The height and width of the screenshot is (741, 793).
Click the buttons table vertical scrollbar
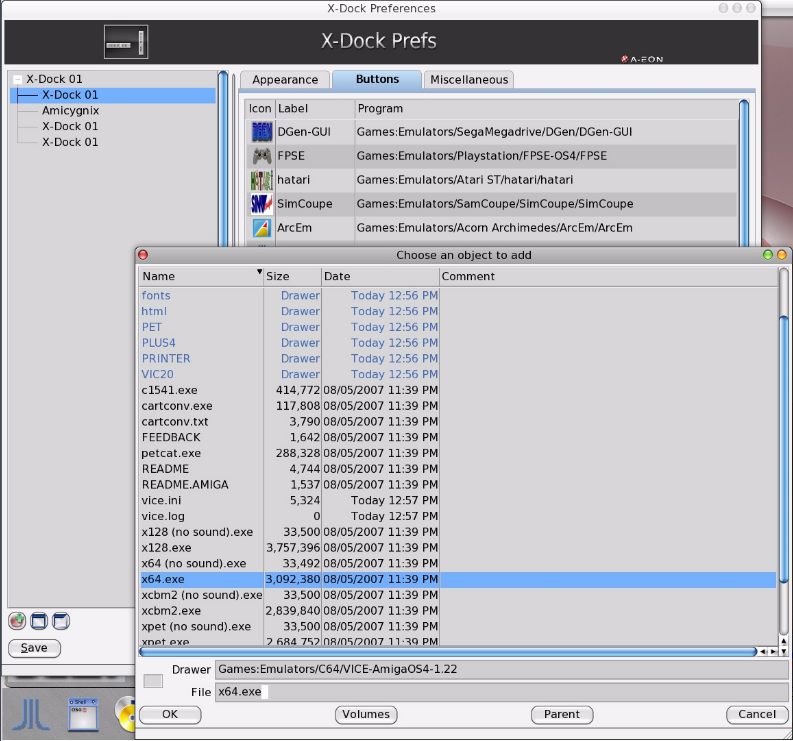(743, 172)
